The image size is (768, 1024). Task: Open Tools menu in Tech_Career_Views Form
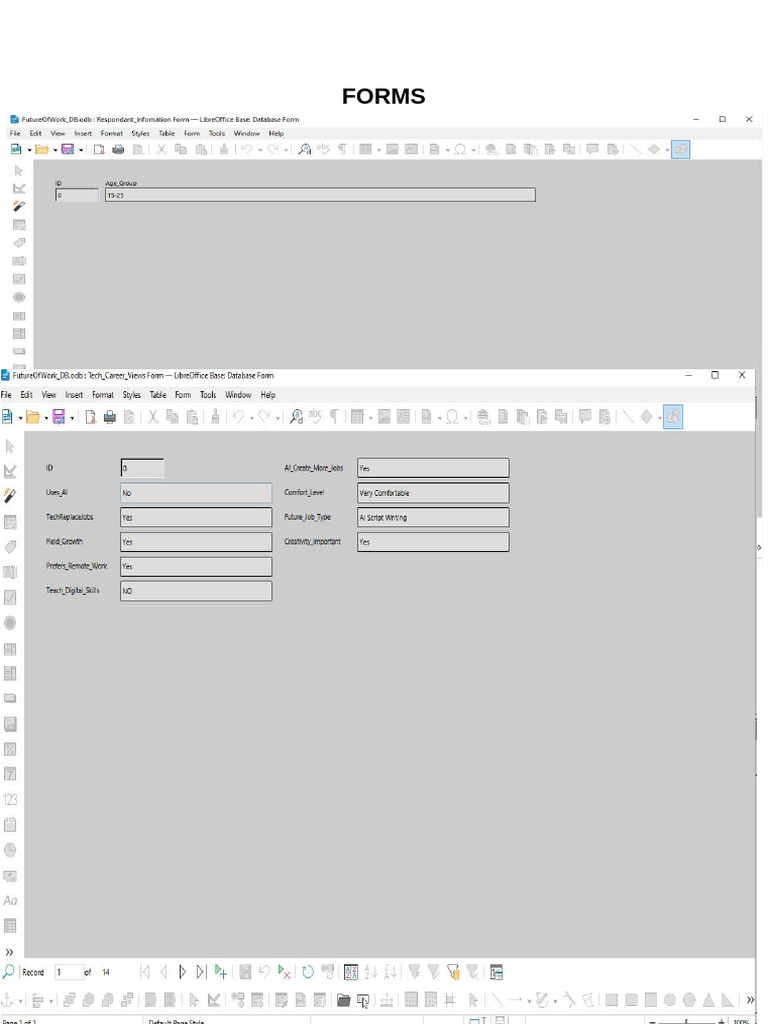[x=208, y=394]
